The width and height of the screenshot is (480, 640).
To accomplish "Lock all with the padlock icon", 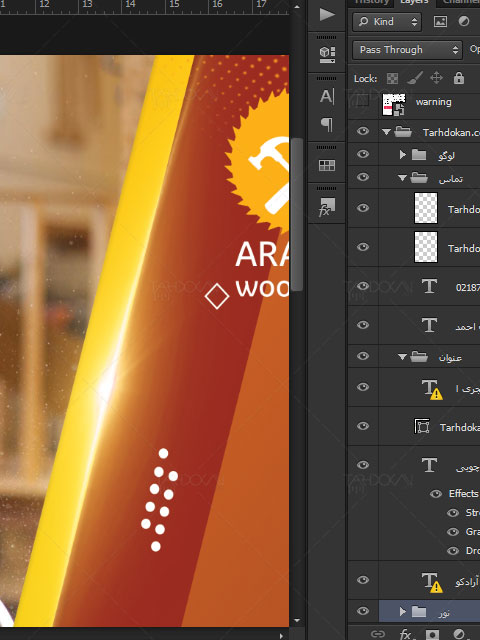I will click(459, 78).
